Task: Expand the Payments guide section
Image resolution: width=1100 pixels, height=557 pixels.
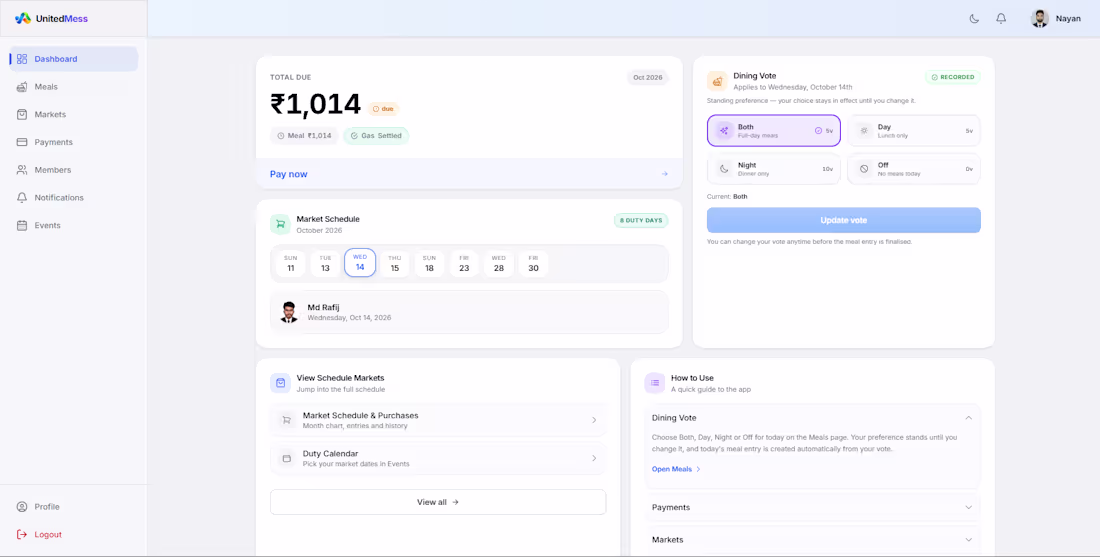Action: 812,506
